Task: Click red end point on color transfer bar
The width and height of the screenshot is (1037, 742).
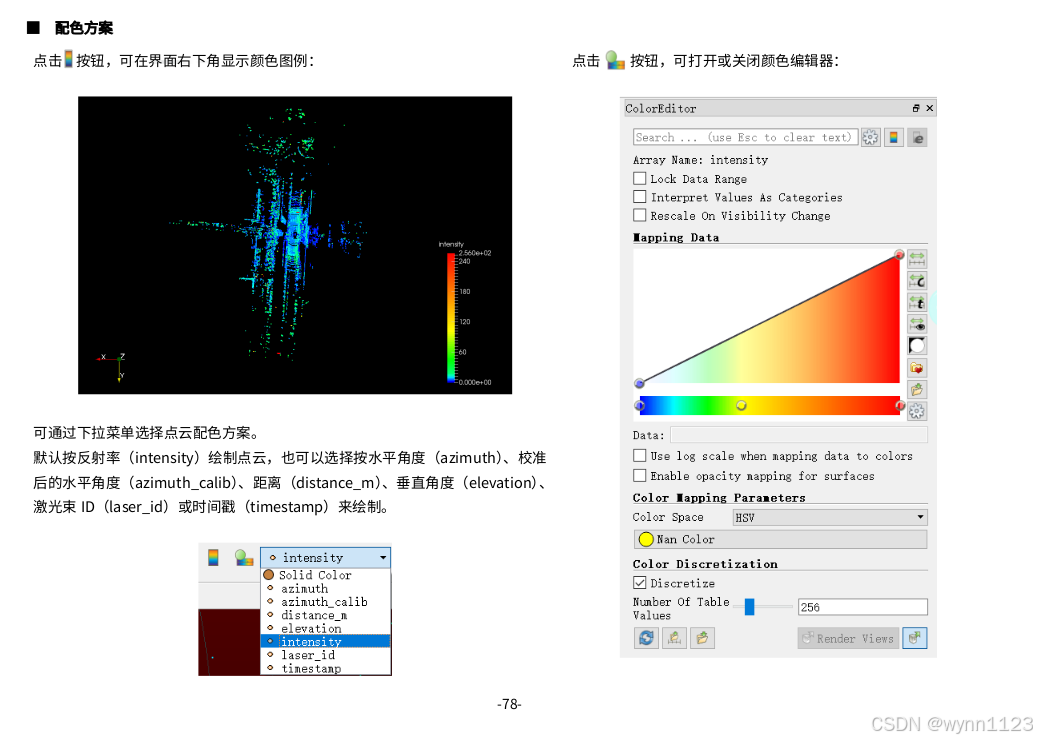Action: click(x=899, y=405)
